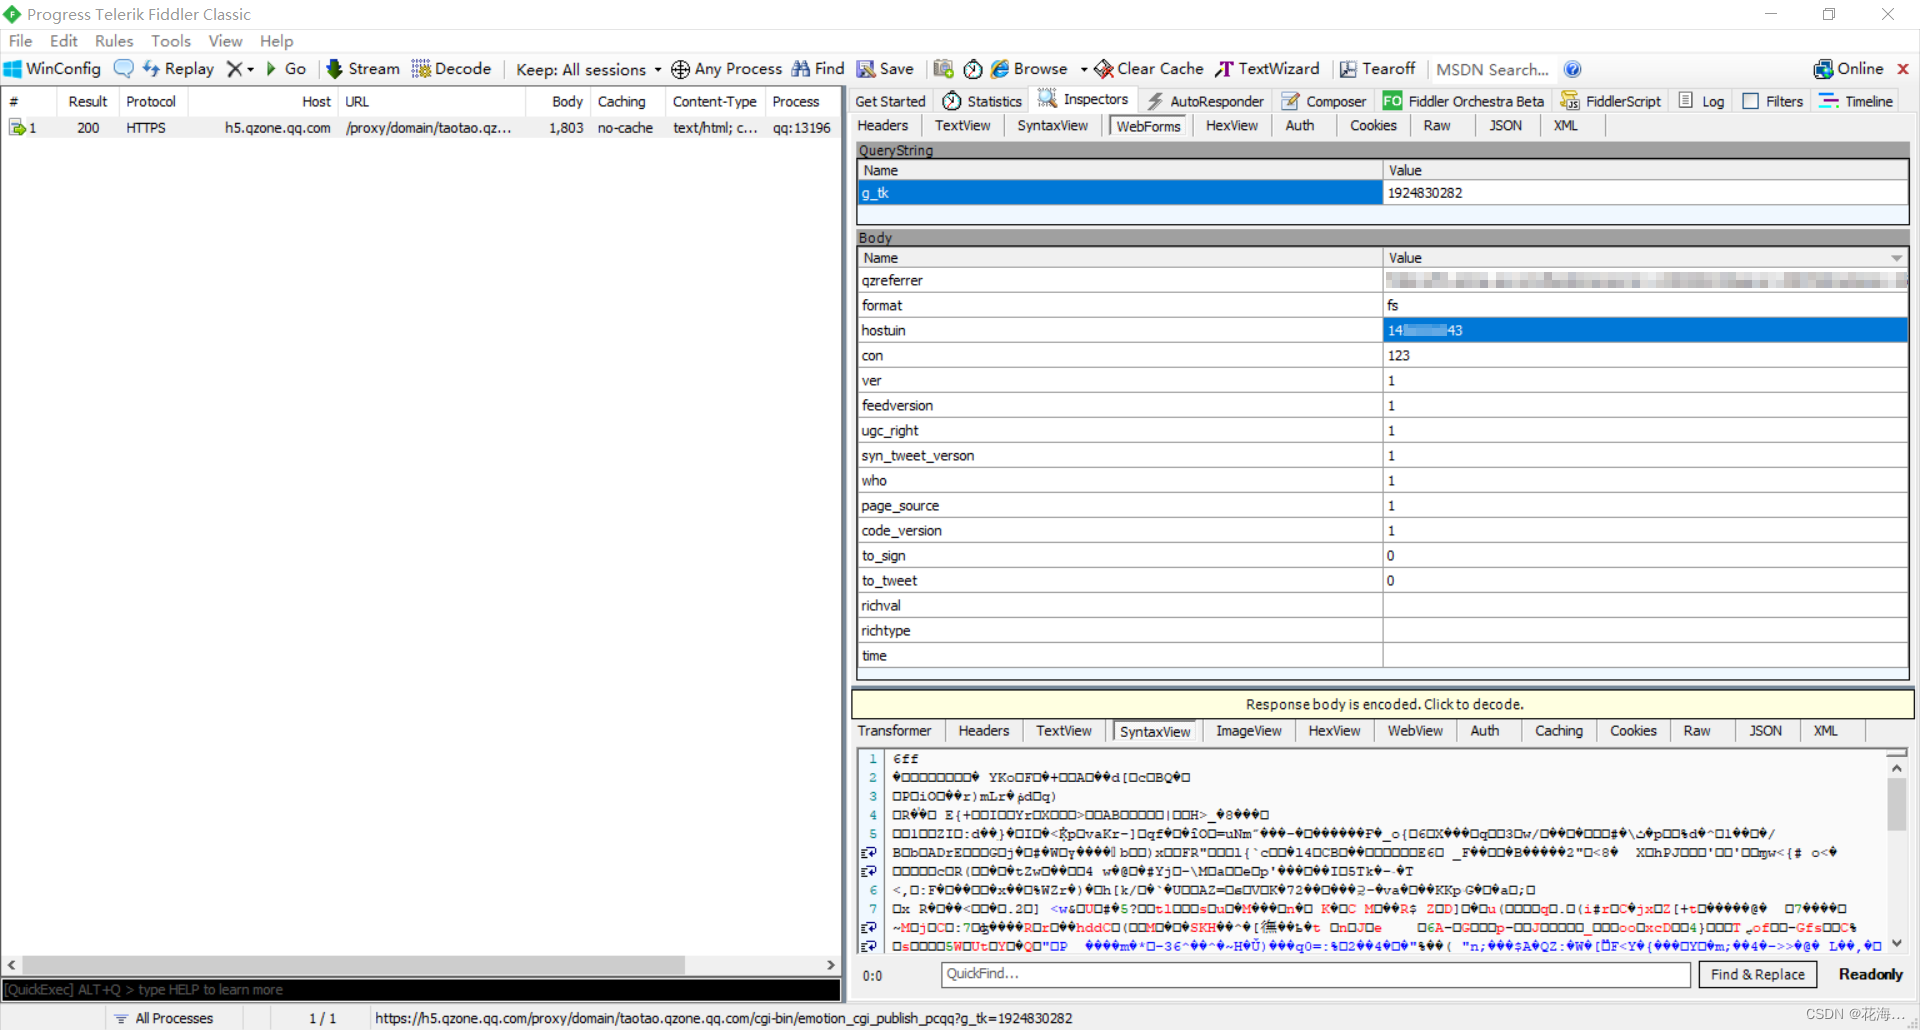This screenshot has height=1030, width=1920.
Task: Click the Any Process crosshair icon
Action: point(680,69)
